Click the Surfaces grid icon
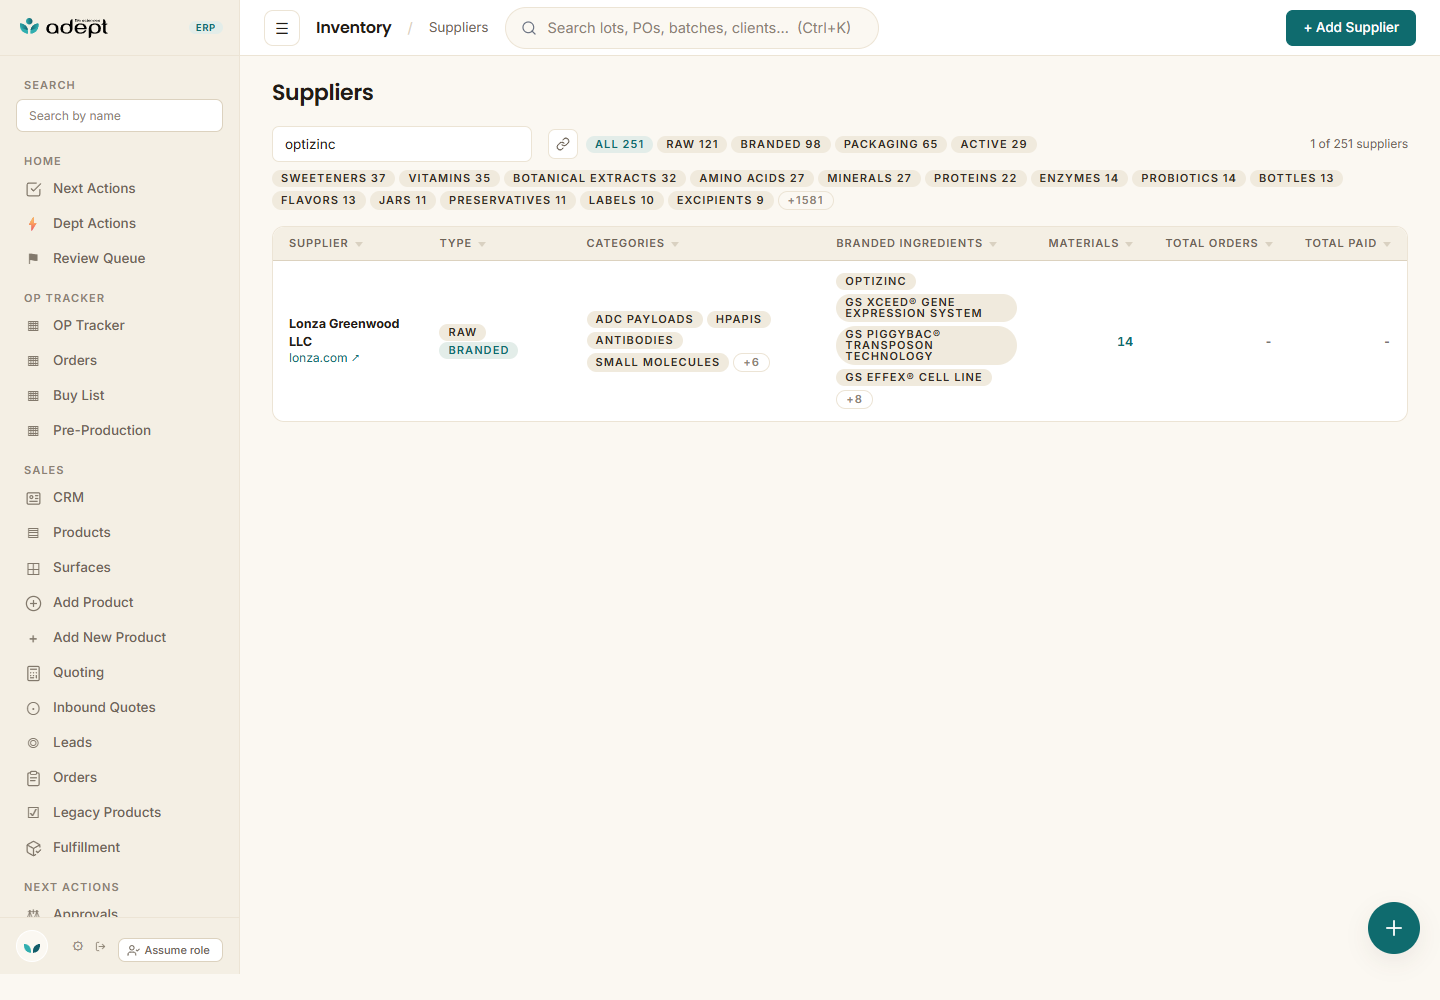Viewport: 1440px width, 1000px height. coord(33,568)
